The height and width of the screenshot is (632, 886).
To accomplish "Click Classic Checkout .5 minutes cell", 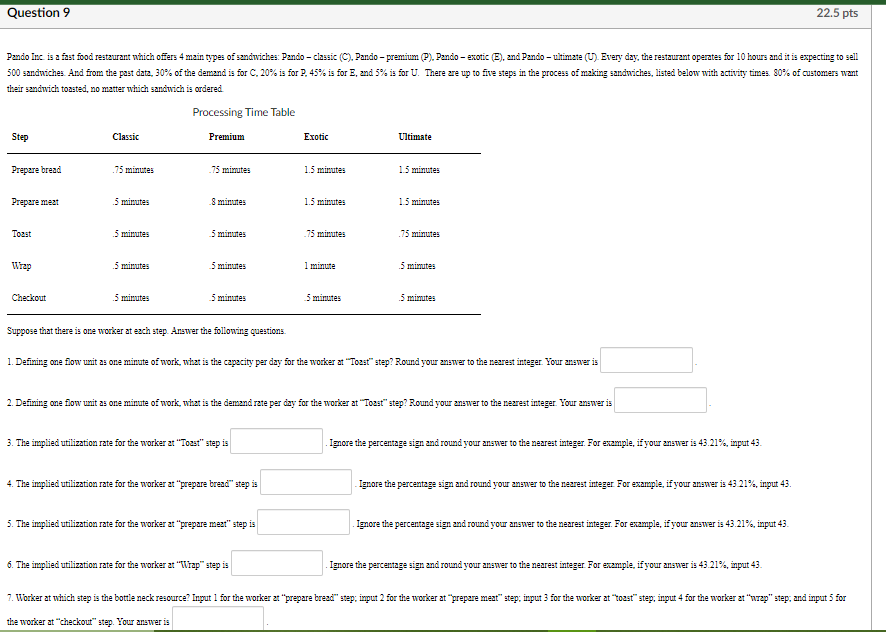I will tap(131, 297).
